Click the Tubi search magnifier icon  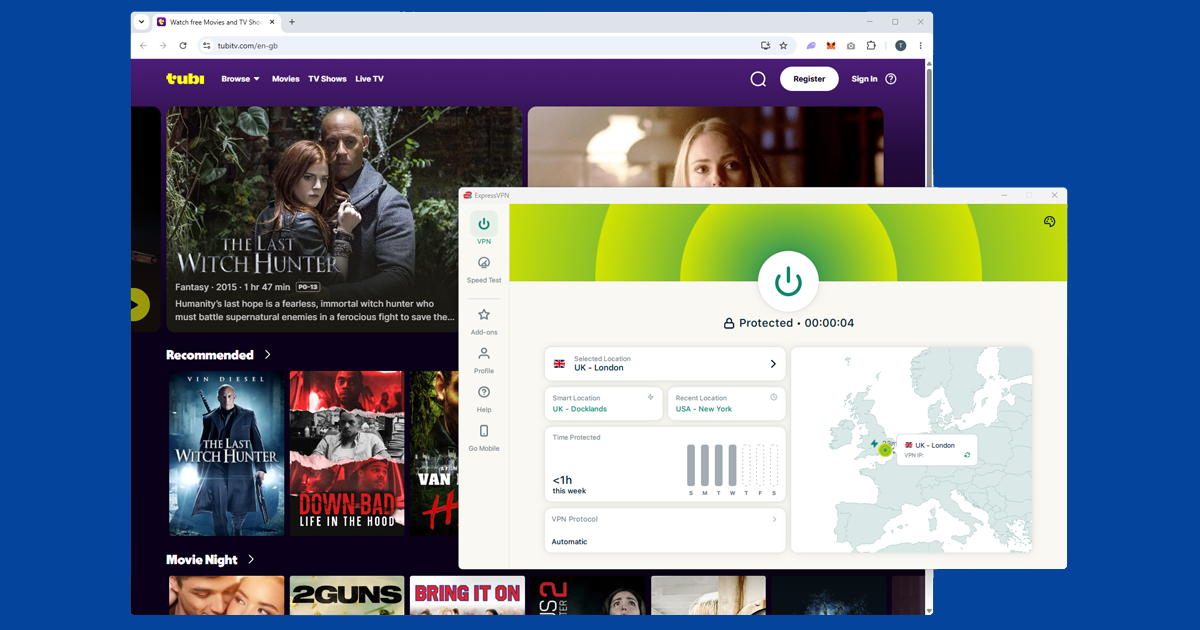758,79
